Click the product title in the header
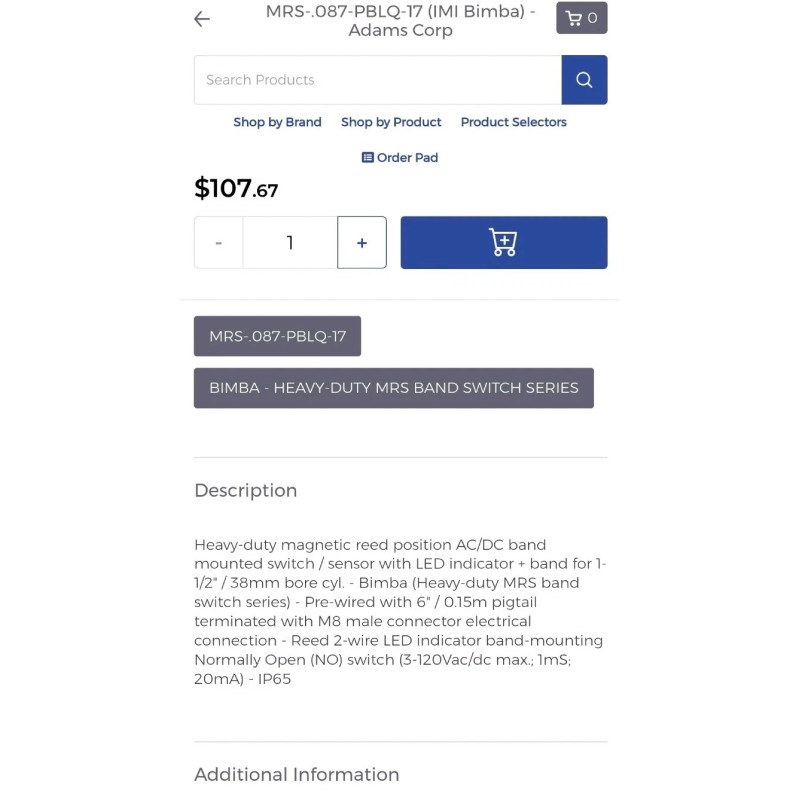 pyautogui.click(x=400, y=21)
